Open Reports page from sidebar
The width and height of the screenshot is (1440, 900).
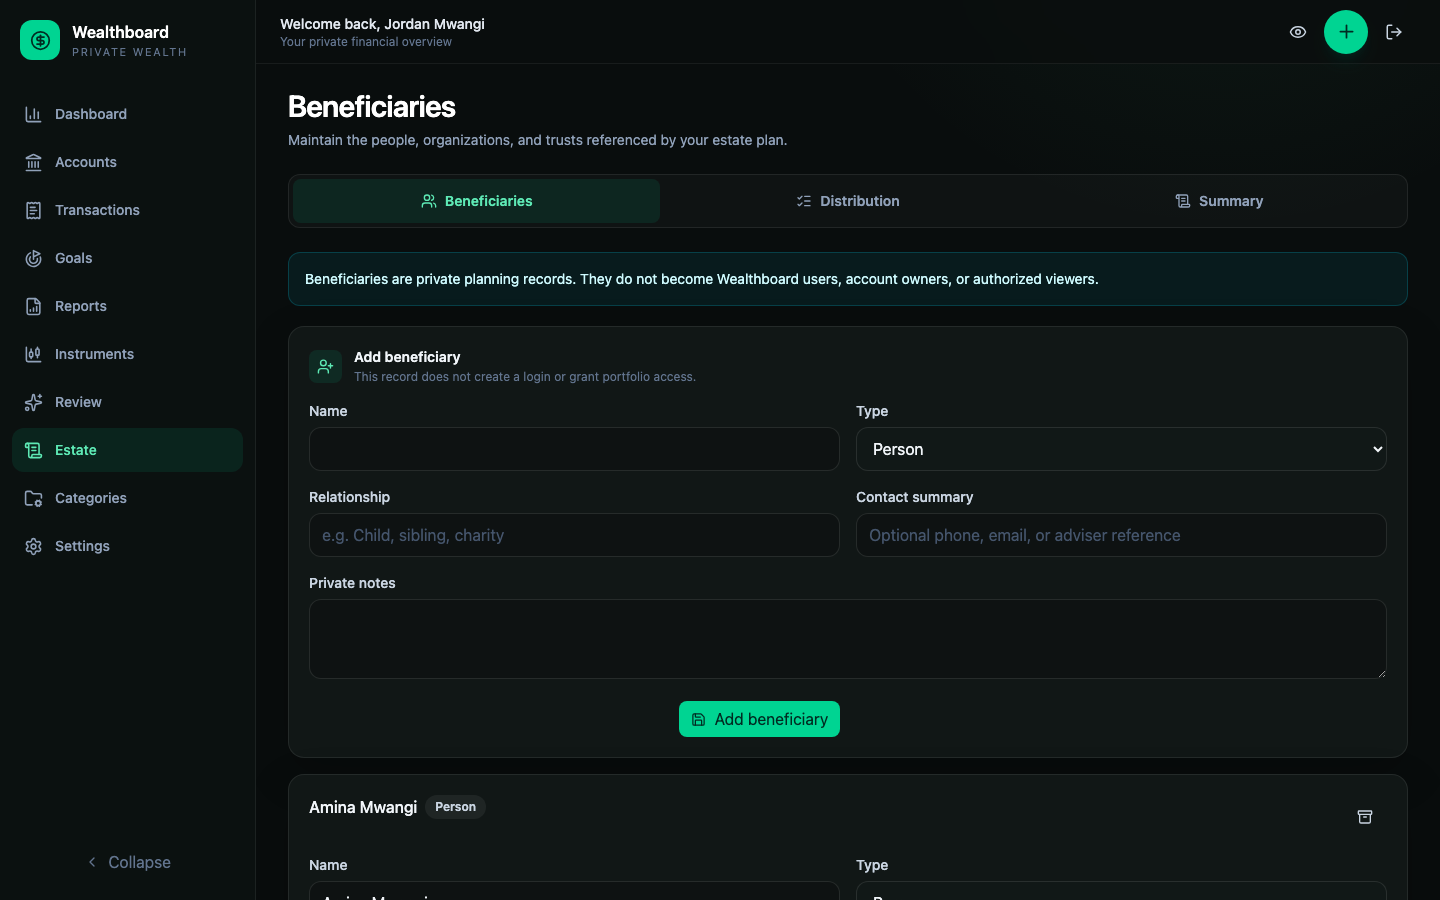point(127,306)
